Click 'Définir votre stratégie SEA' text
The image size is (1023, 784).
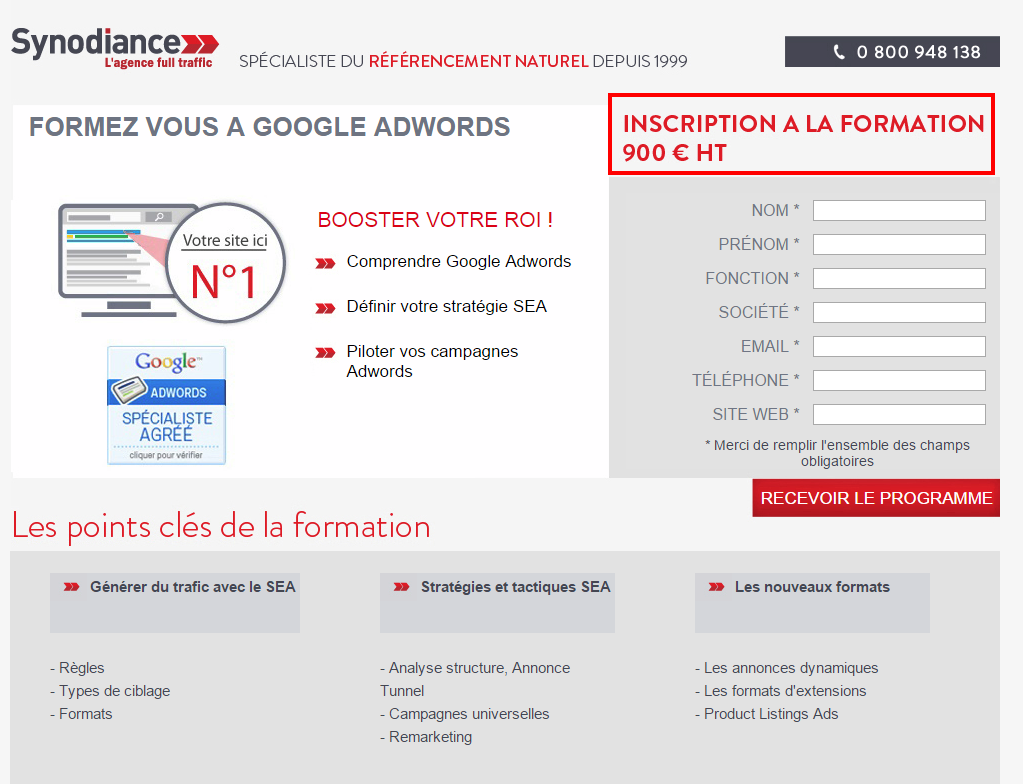click(446, 307)
